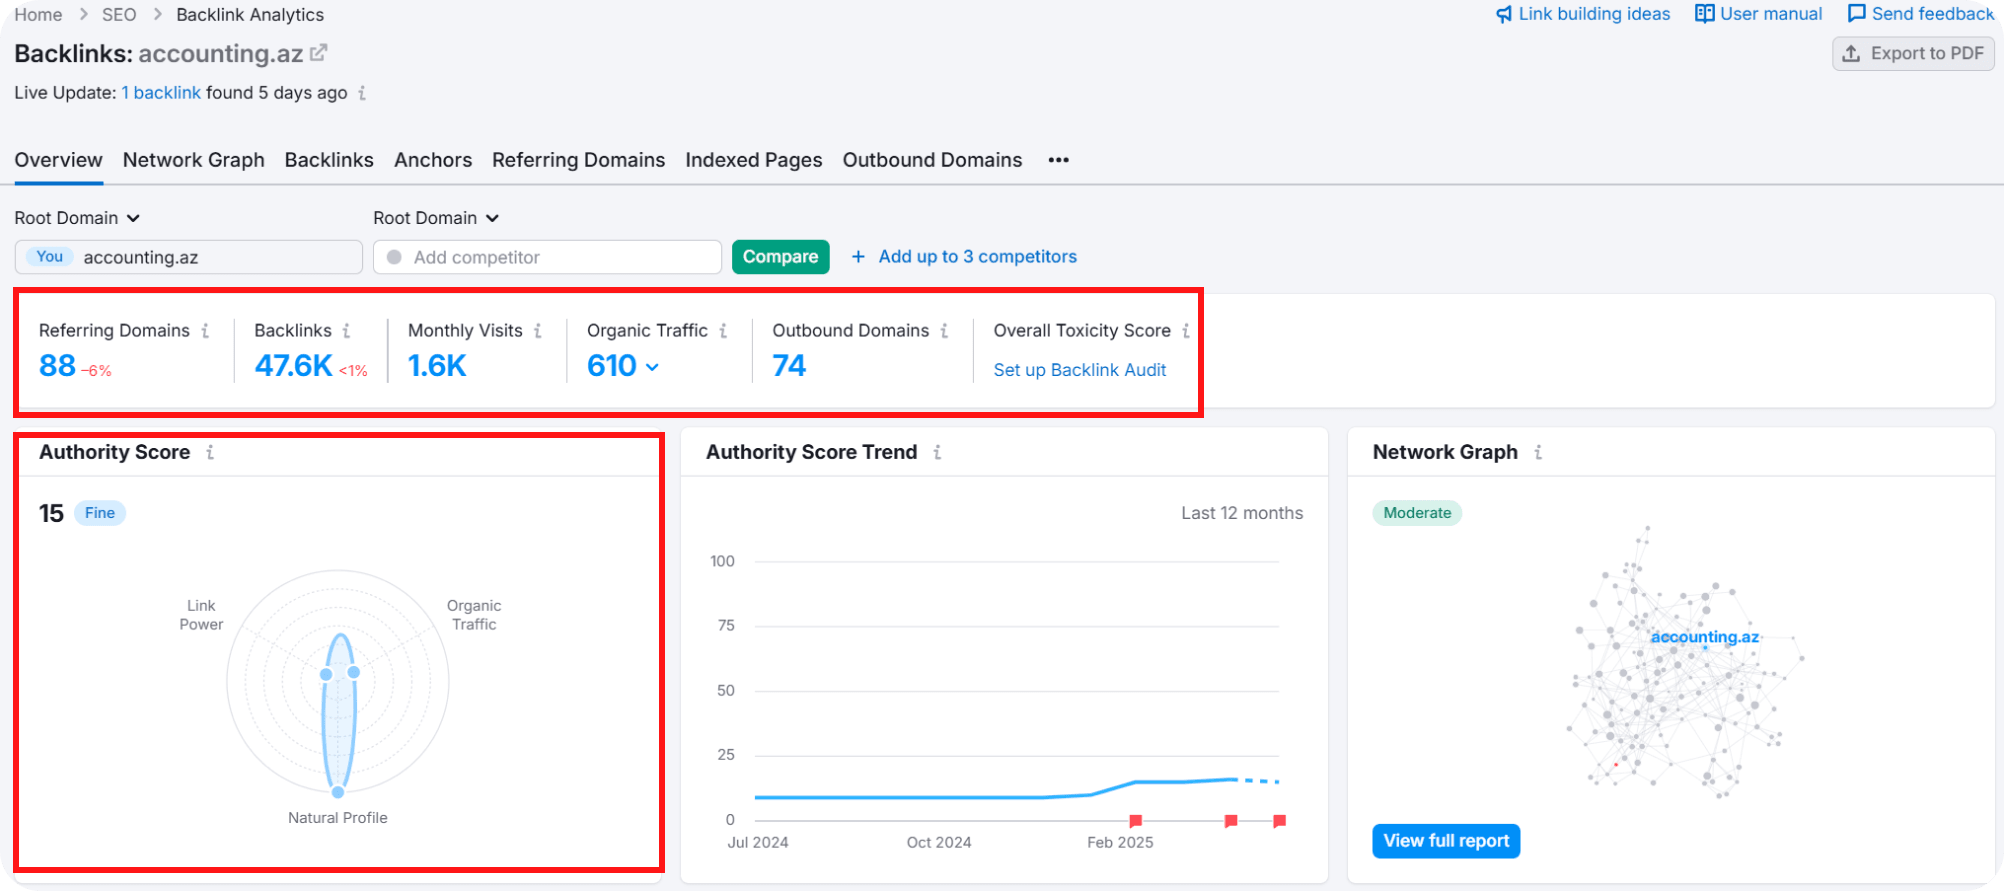Open Backlinks tab

click(329, 160)
